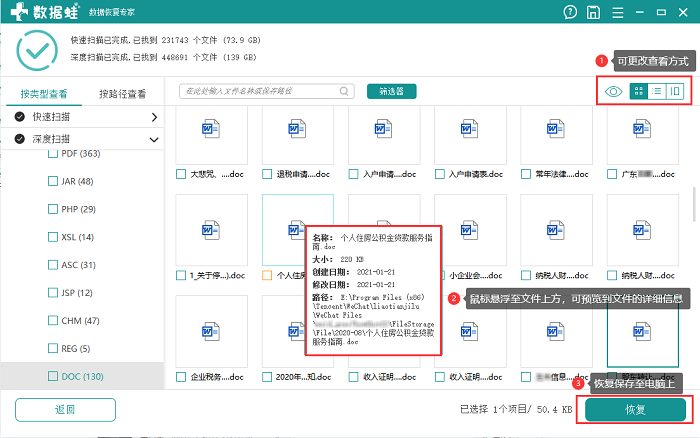Click the save scan result disk icon
Image resolution: width=700 pixels, height=438 pixels.
tap(593, 12)
